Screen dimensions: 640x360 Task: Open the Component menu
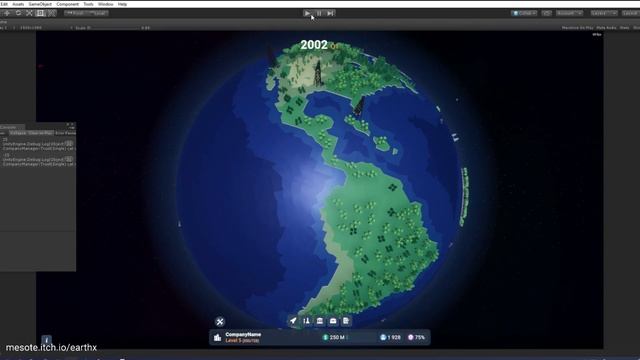coord(67,4)
